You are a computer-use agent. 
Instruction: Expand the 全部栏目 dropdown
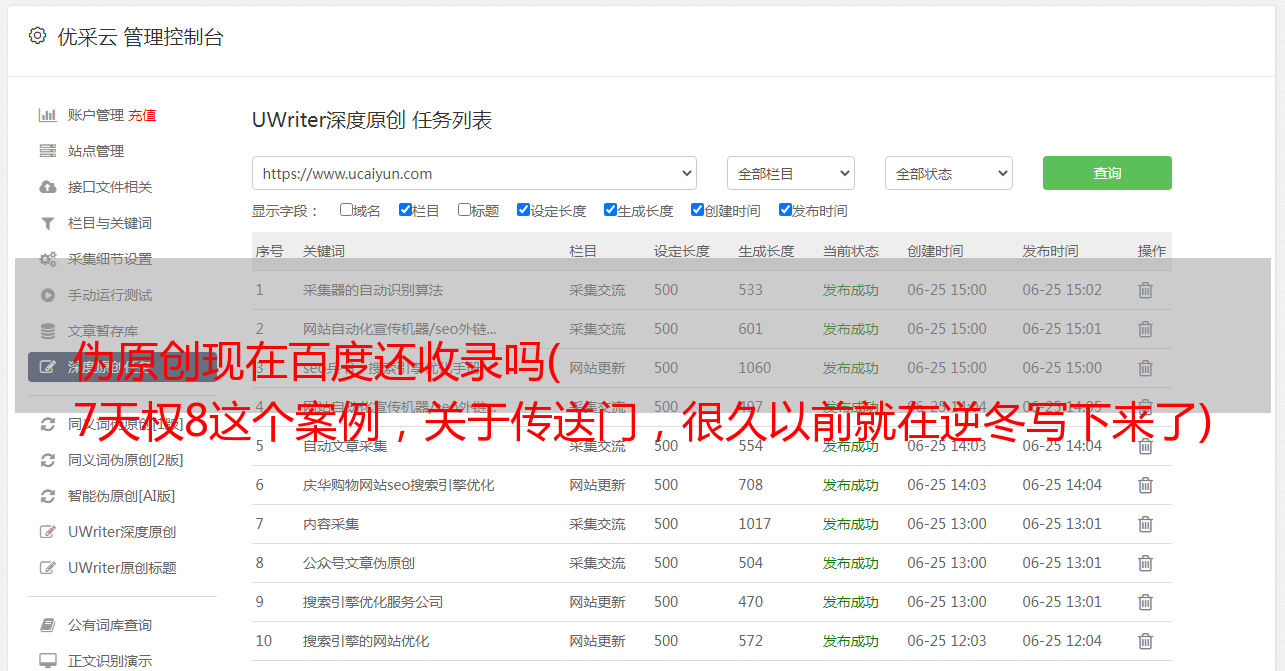click(x=790, y=173)
